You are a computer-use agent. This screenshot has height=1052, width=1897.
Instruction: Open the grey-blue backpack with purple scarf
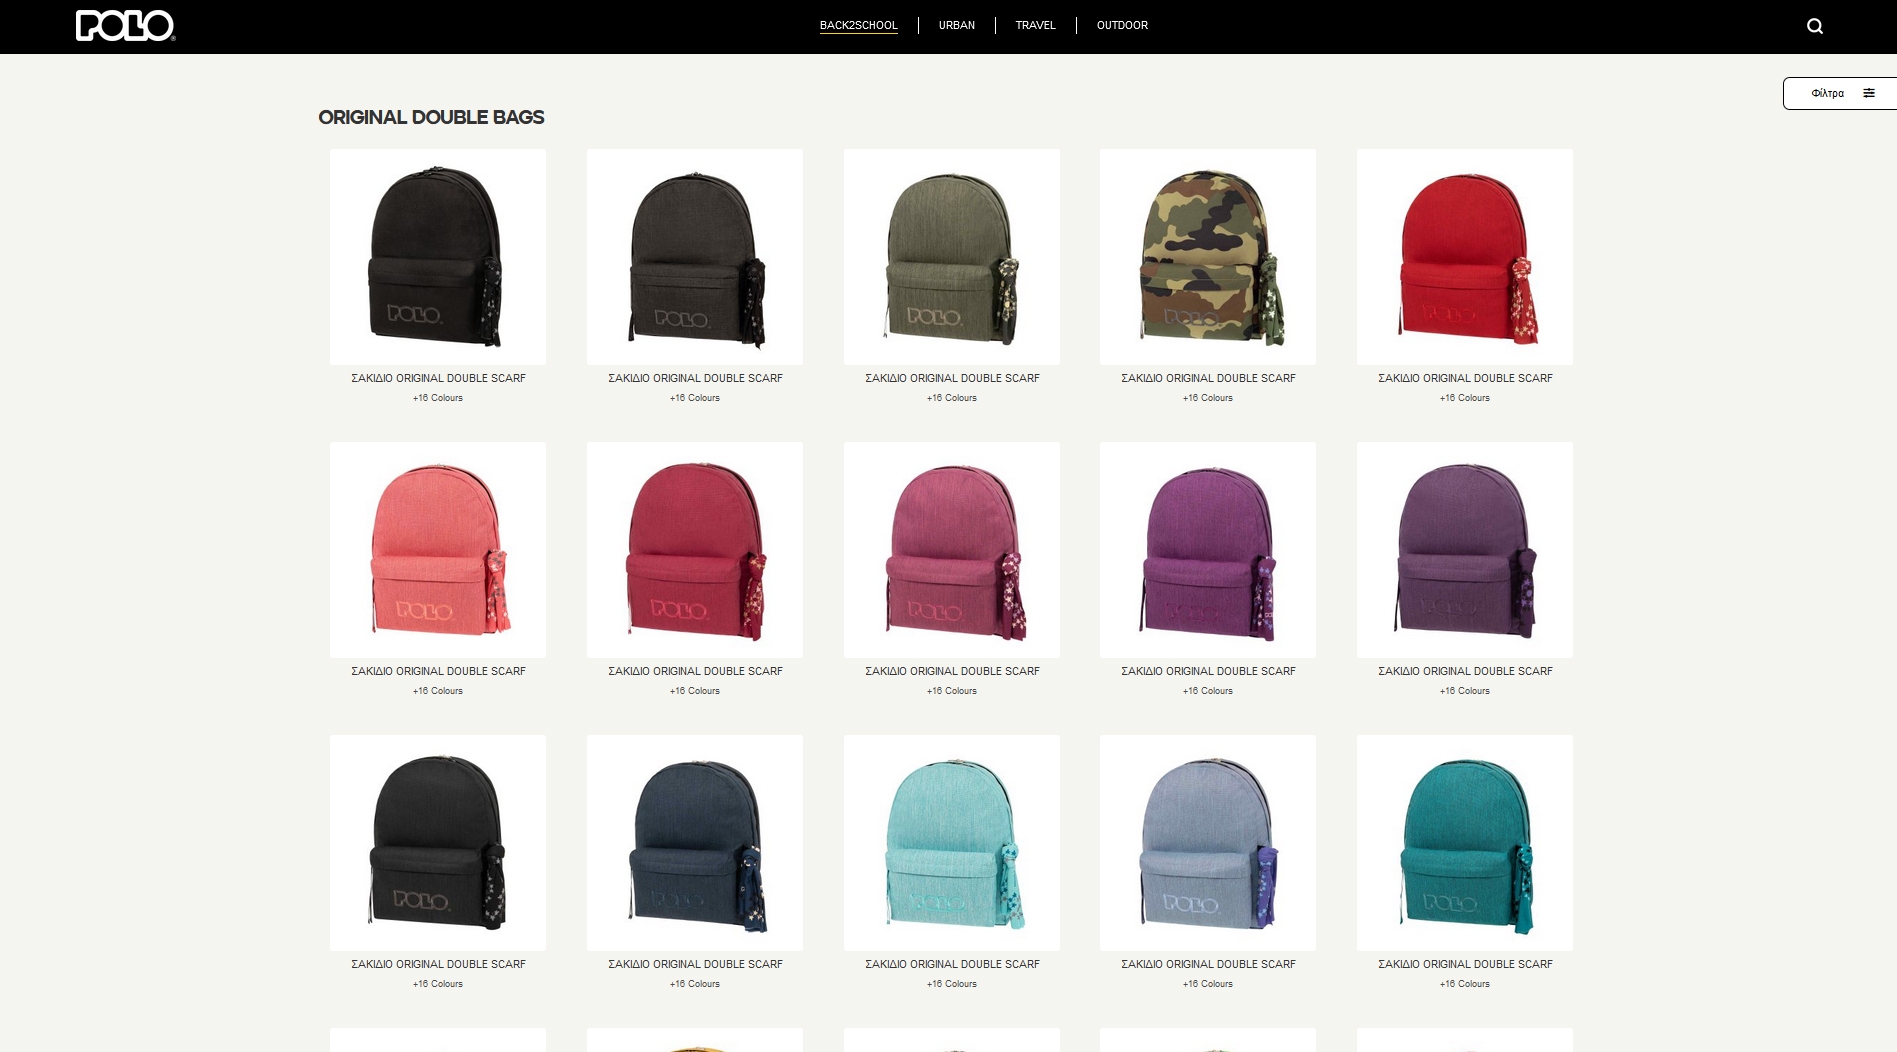[x=1208, y=843]
